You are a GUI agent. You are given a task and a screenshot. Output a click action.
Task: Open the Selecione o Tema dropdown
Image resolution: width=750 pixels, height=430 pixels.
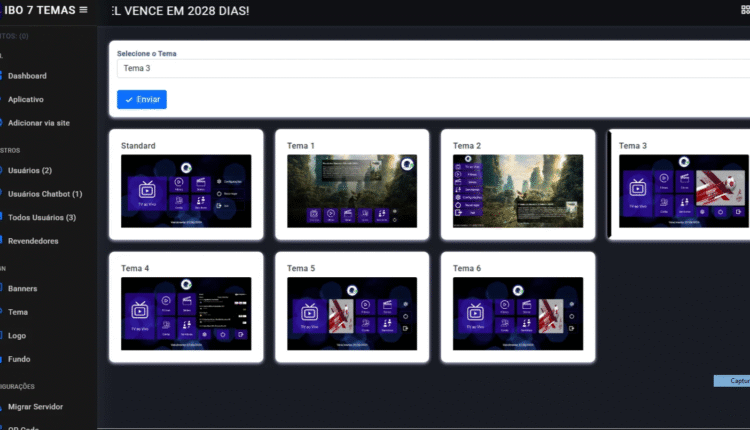(x=430, y=69)
